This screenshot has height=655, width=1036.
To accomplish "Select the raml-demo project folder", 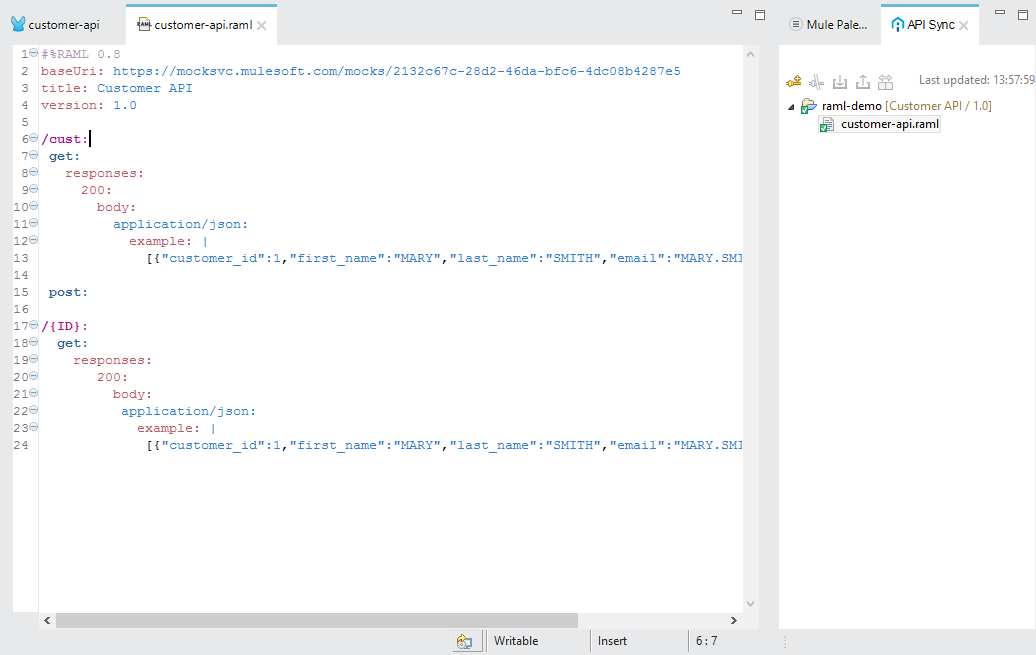I will [851, 106].
